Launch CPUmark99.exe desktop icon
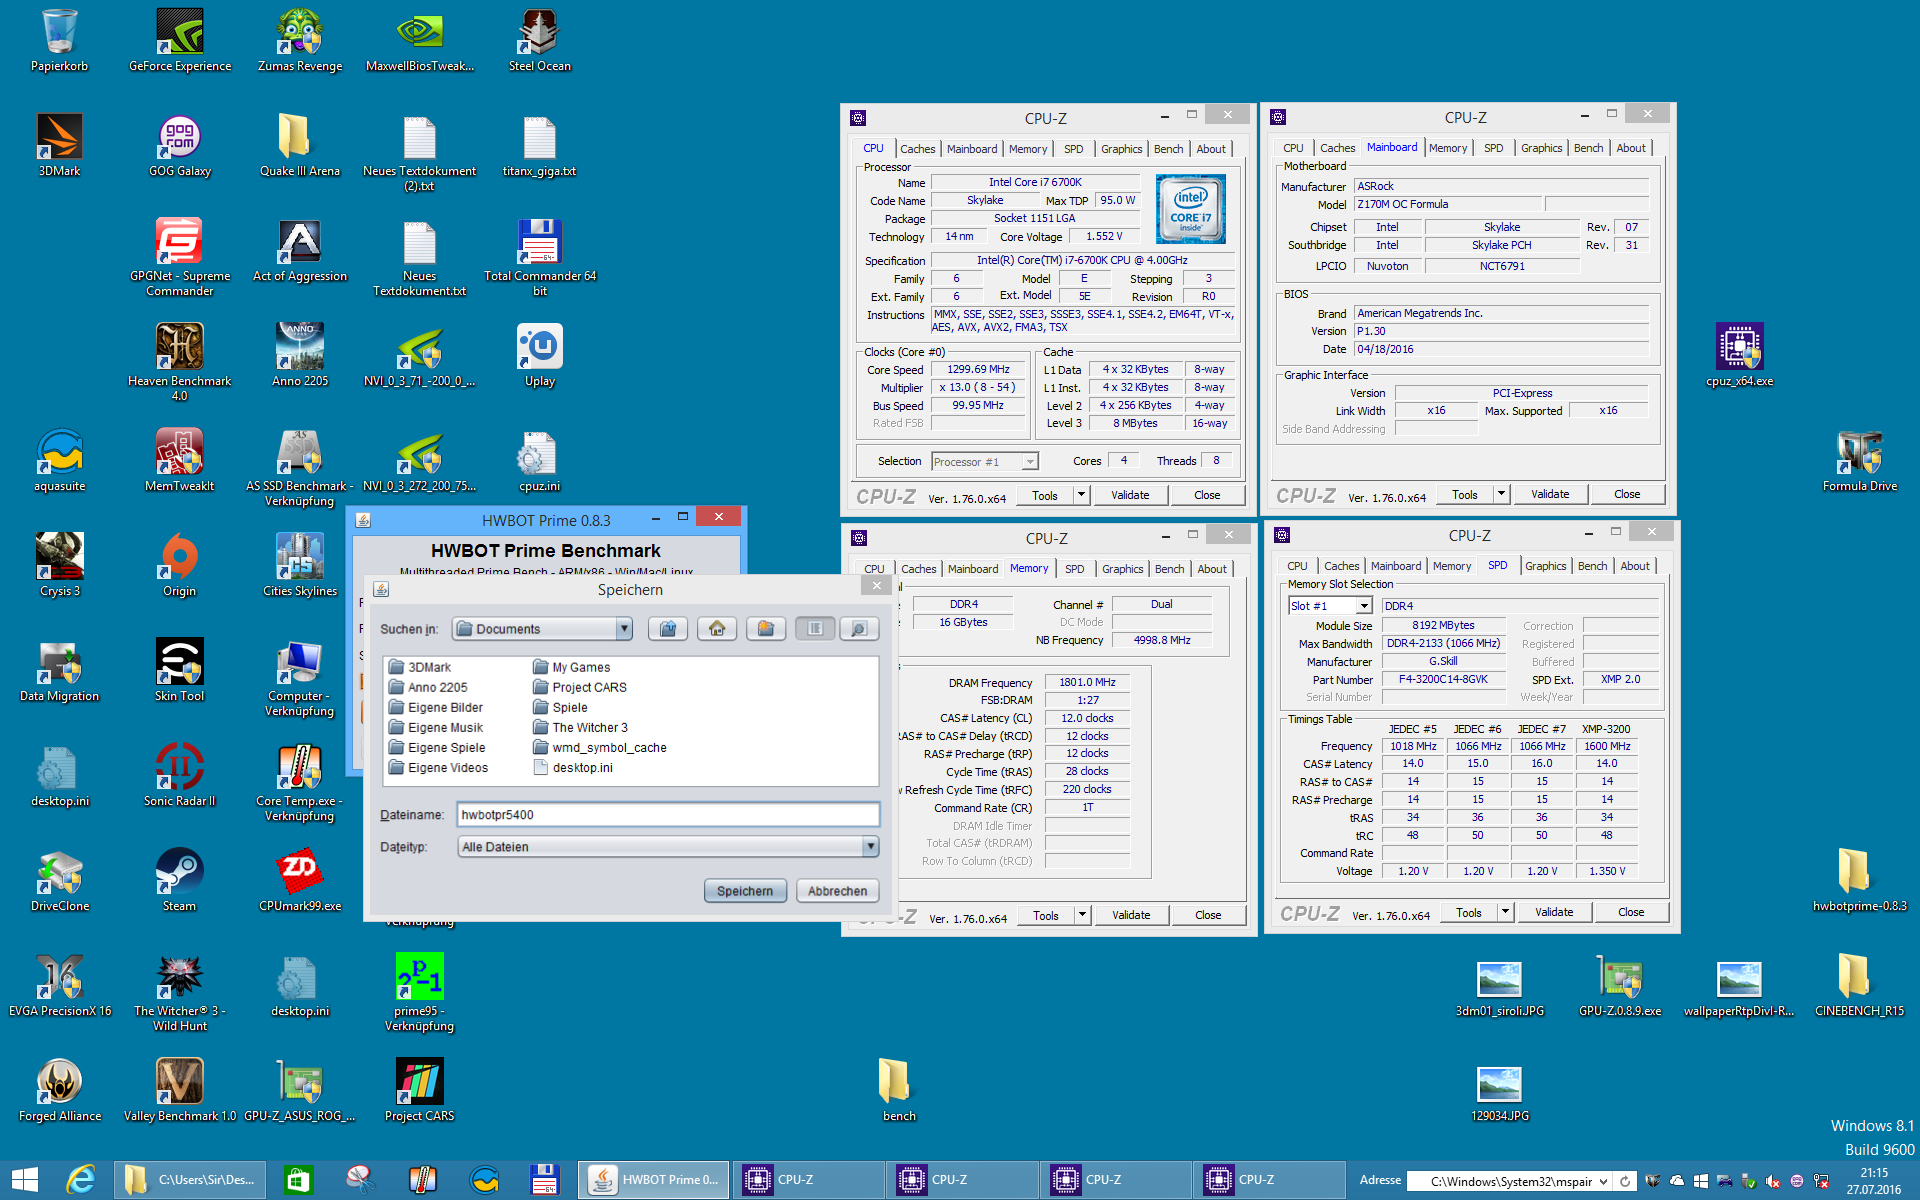Viewport: 1920px width, 1200px height. click(300, 879)
